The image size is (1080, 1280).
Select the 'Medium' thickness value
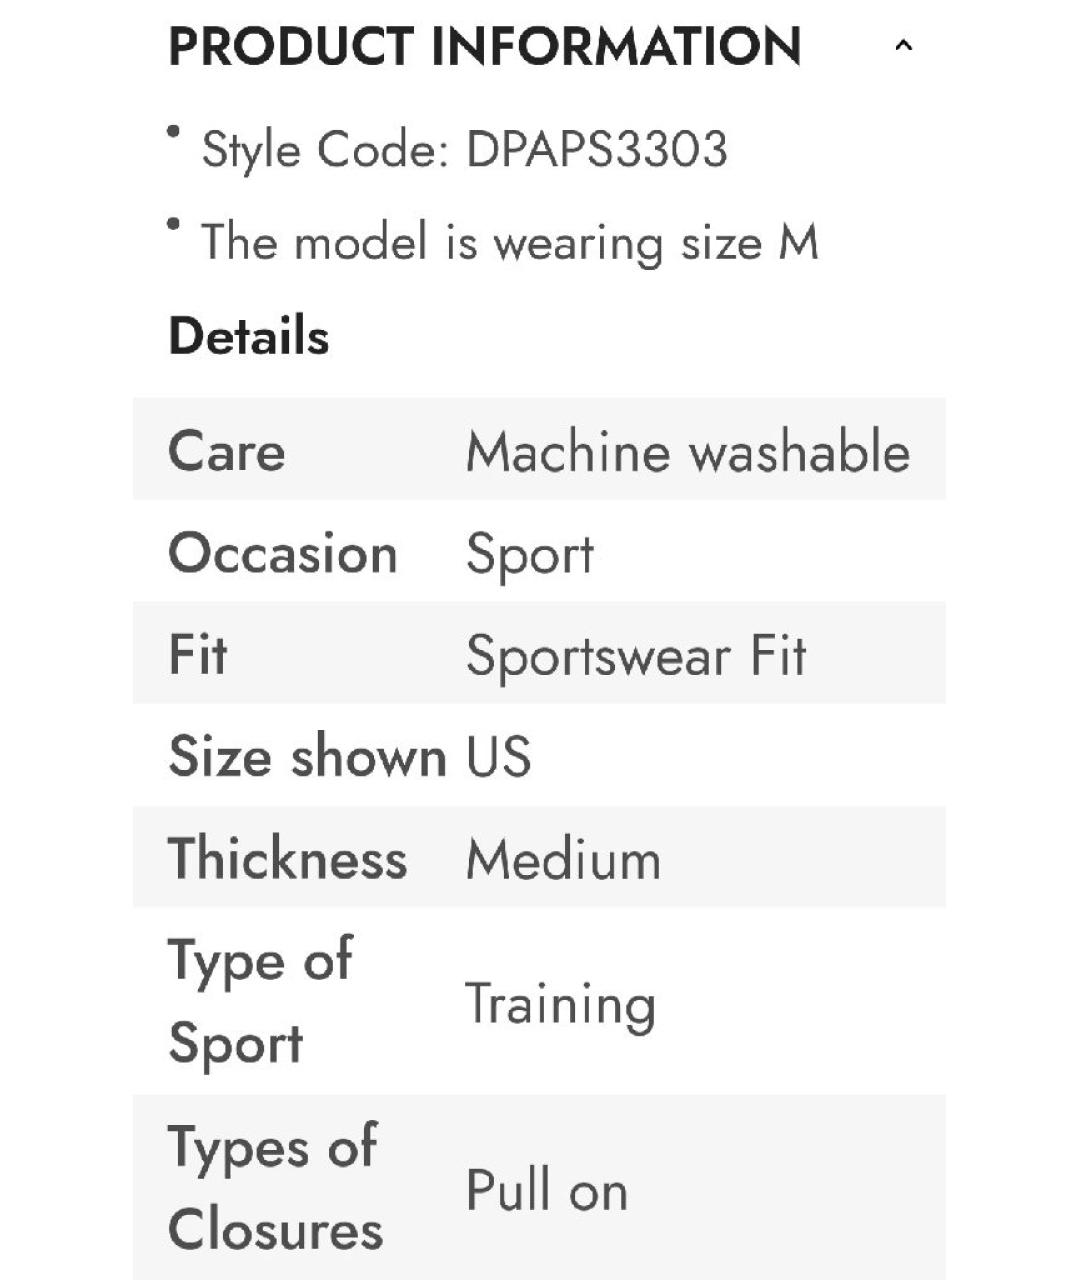563,859
